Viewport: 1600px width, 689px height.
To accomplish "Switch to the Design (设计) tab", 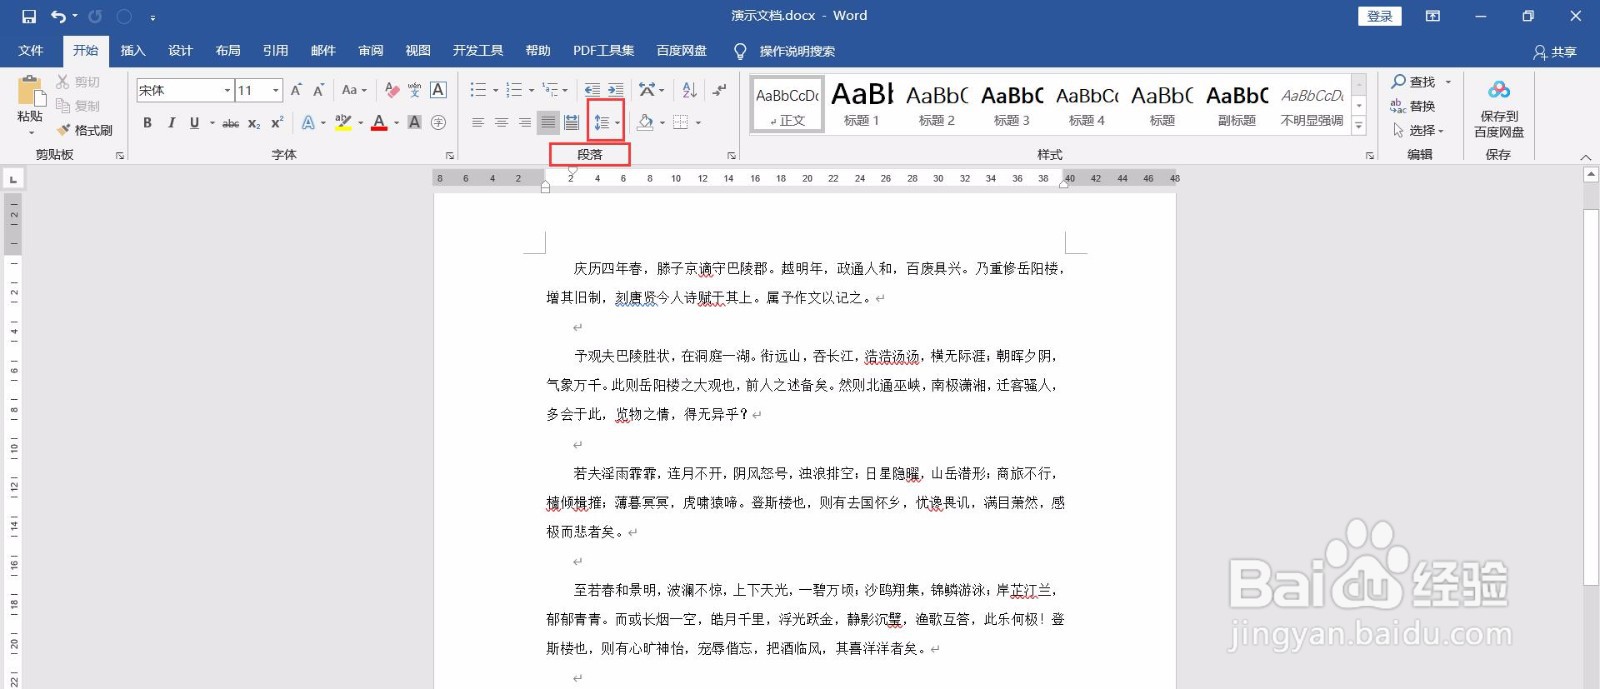I will point(180,50).
